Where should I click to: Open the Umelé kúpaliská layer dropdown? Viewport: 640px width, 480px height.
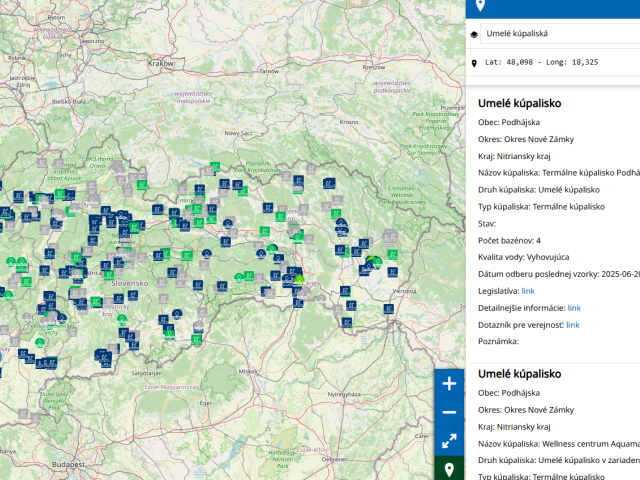[x=560, y=33]
